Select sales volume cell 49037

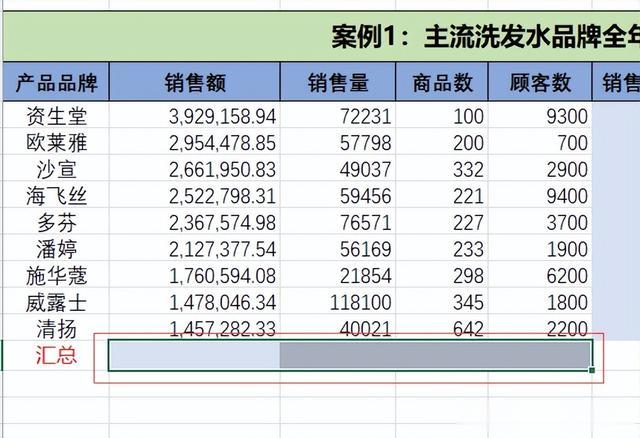tap(338, 169)
